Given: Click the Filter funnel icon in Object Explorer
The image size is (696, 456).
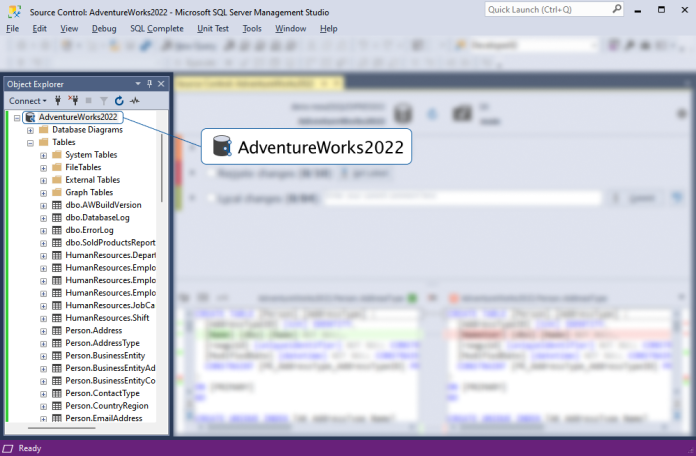Looking at the screenshot, I should 103,101.
